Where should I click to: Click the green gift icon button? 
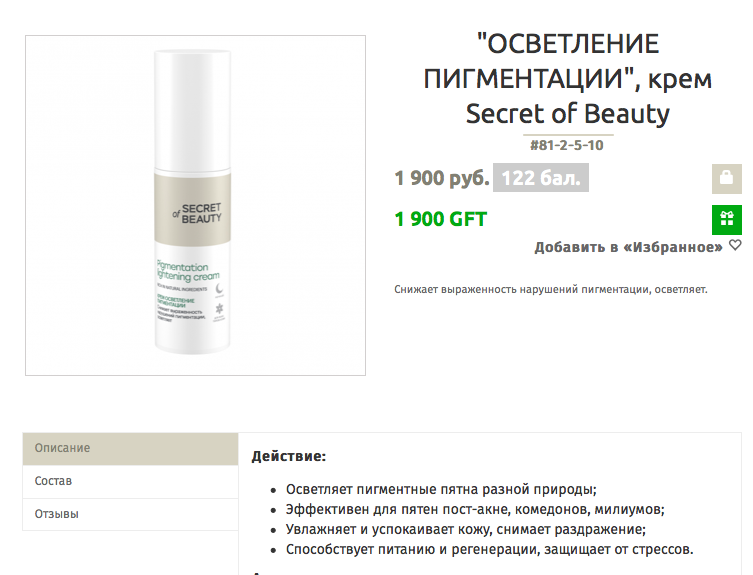point(727,220)
